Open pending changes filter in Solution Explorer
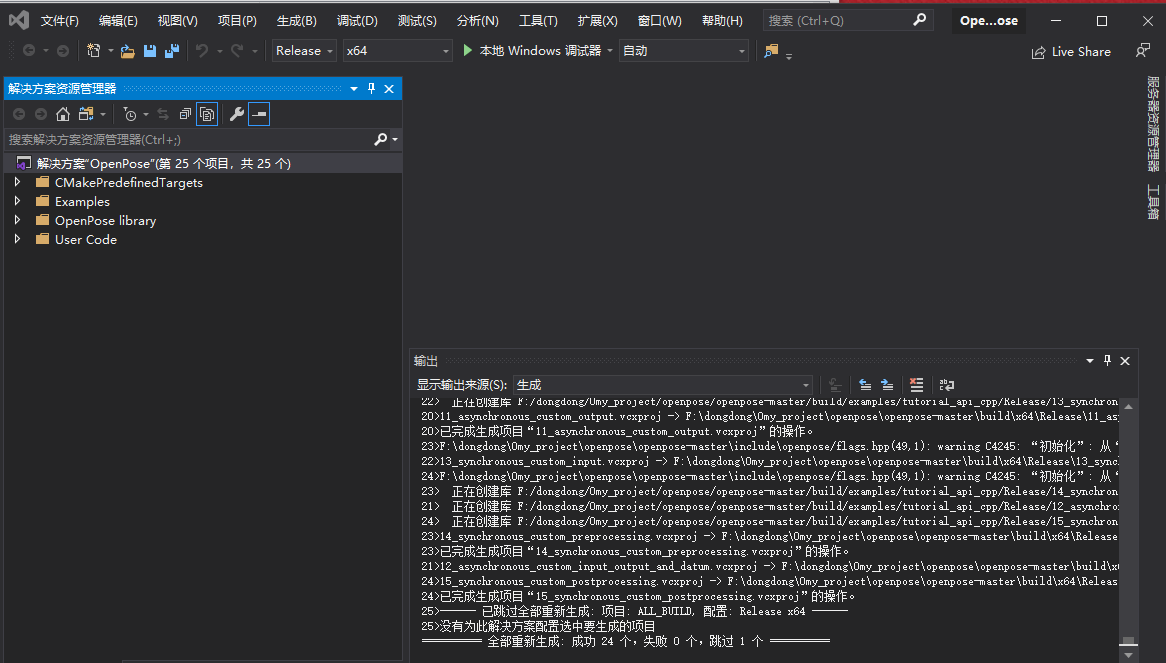Image resolution: width=1166 pixels, height=663 pixels. pos(130,114)
